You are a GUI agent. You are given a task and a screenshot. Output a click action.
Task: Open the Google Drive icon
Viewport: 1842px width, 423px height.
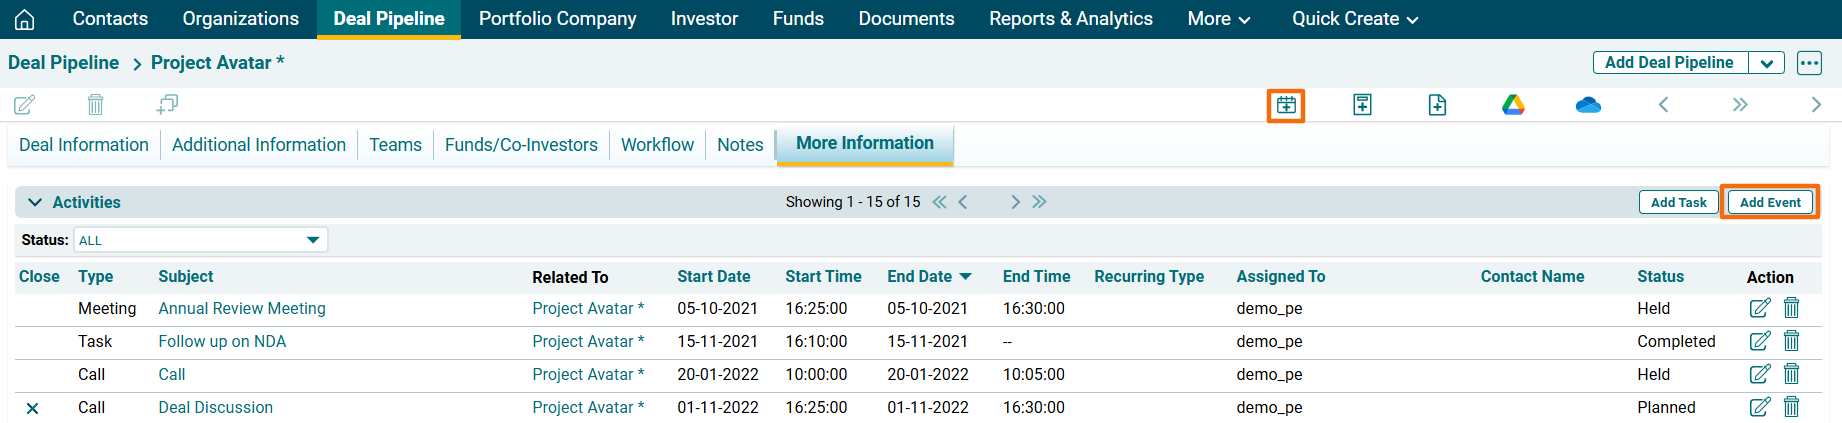1513,105
